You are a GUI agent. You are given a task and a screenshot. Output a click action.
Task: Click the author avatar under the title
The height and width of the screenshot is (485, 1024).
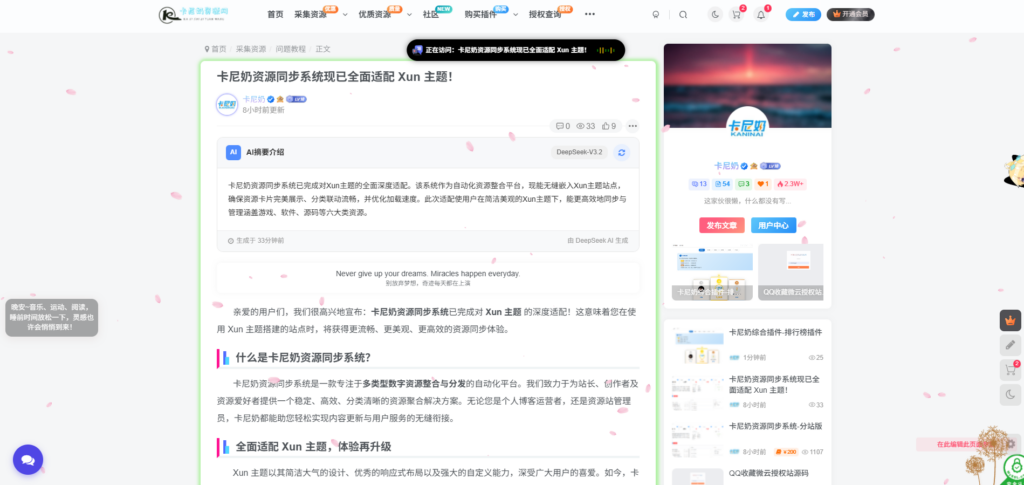click(227, 104)
